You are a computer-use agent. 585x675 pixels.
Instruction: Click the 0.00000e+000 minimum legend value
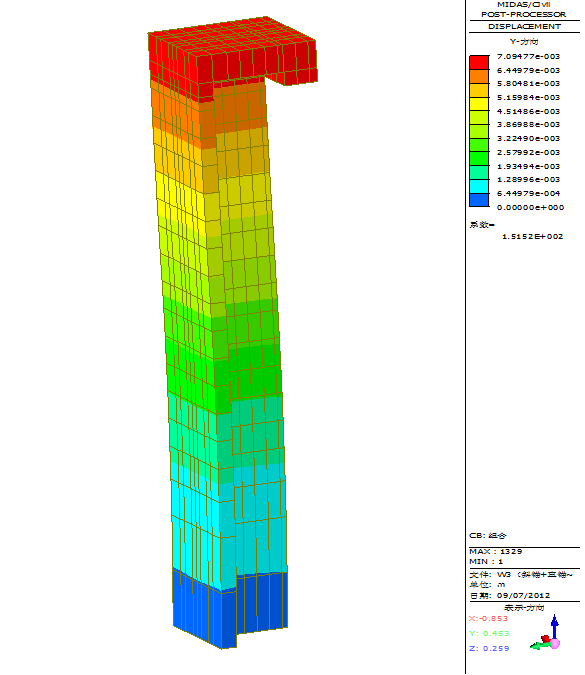tap(530, 207)
